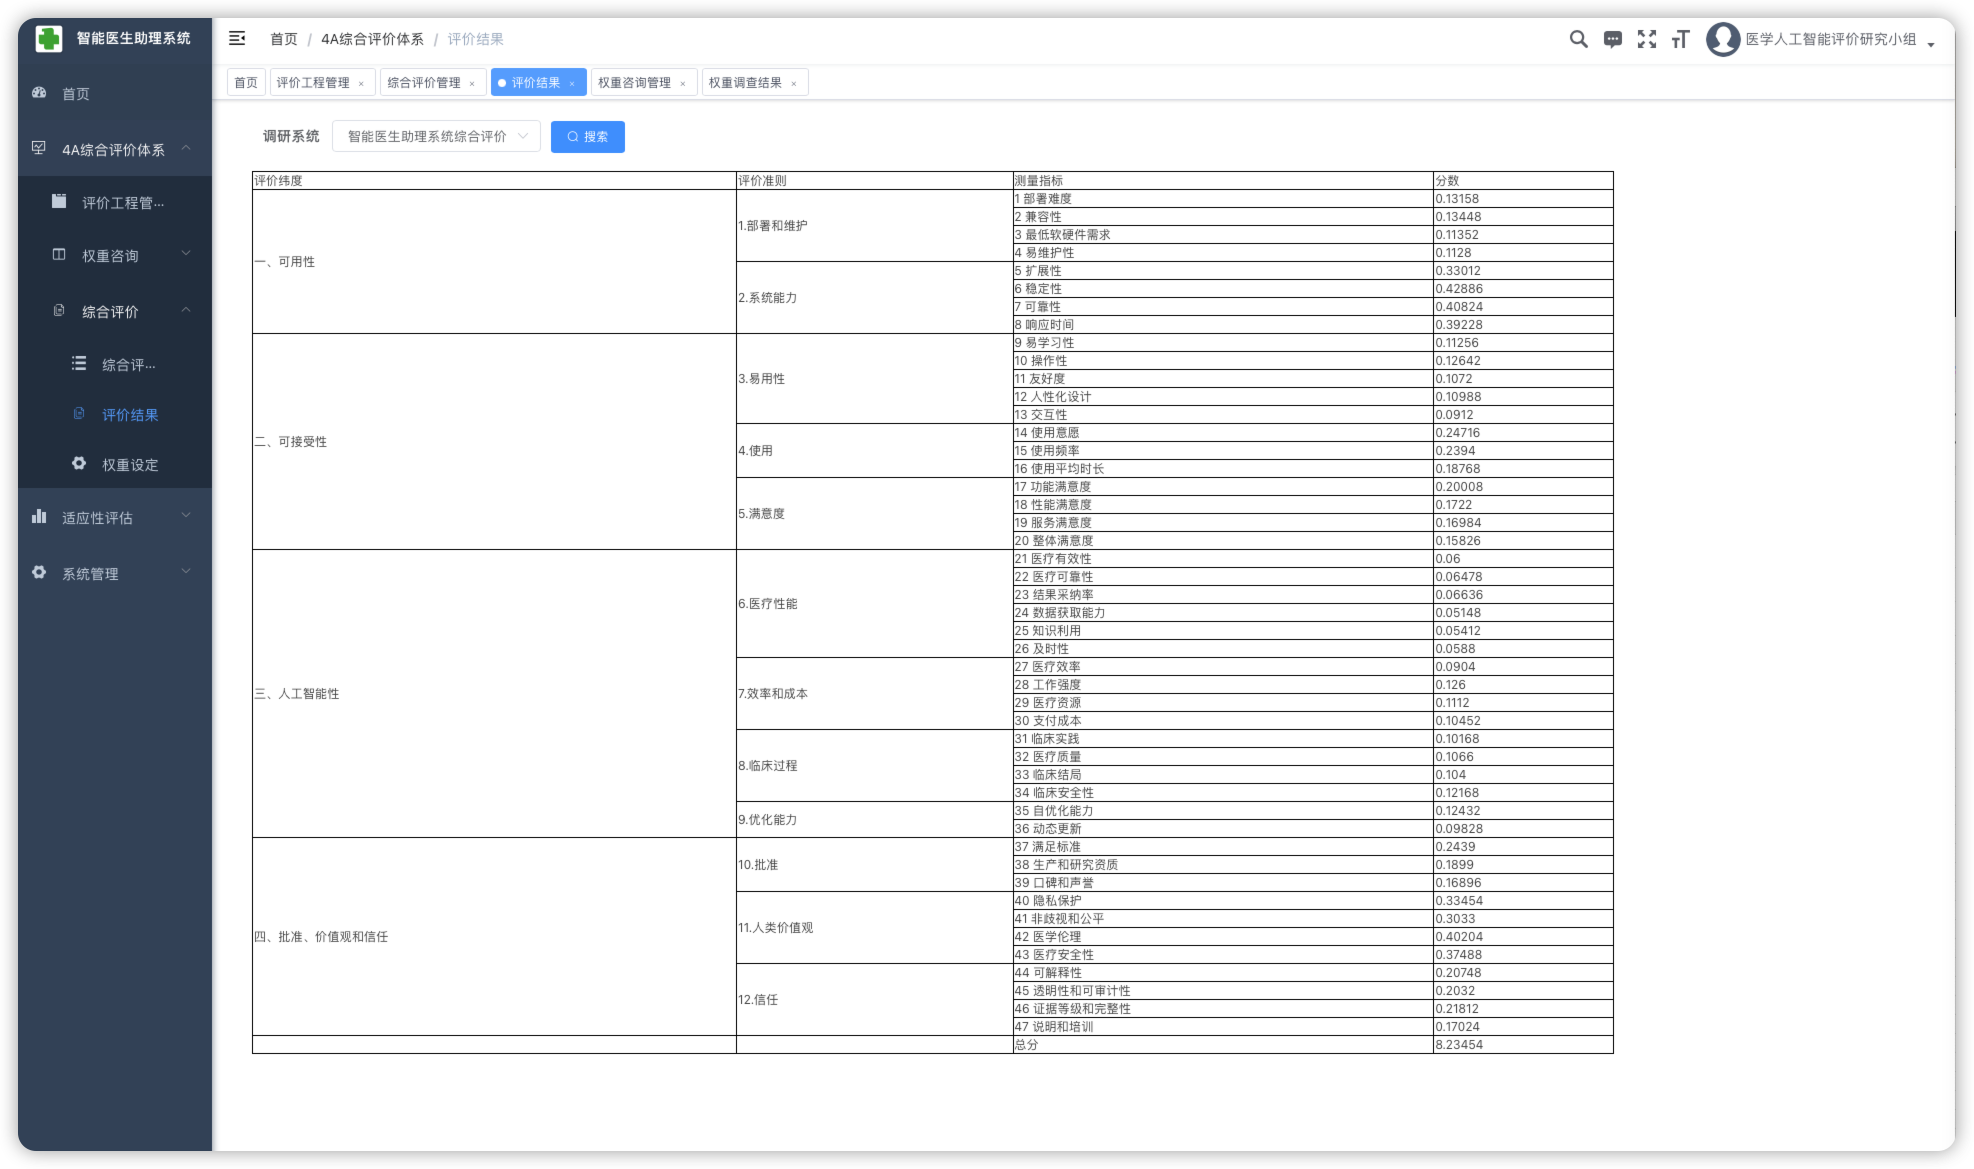Viewport: 1974px width, 1169px height.
Task: Click the blue document icon beside 评价结果
Action: pyautogui.click(x=79, y=414)
